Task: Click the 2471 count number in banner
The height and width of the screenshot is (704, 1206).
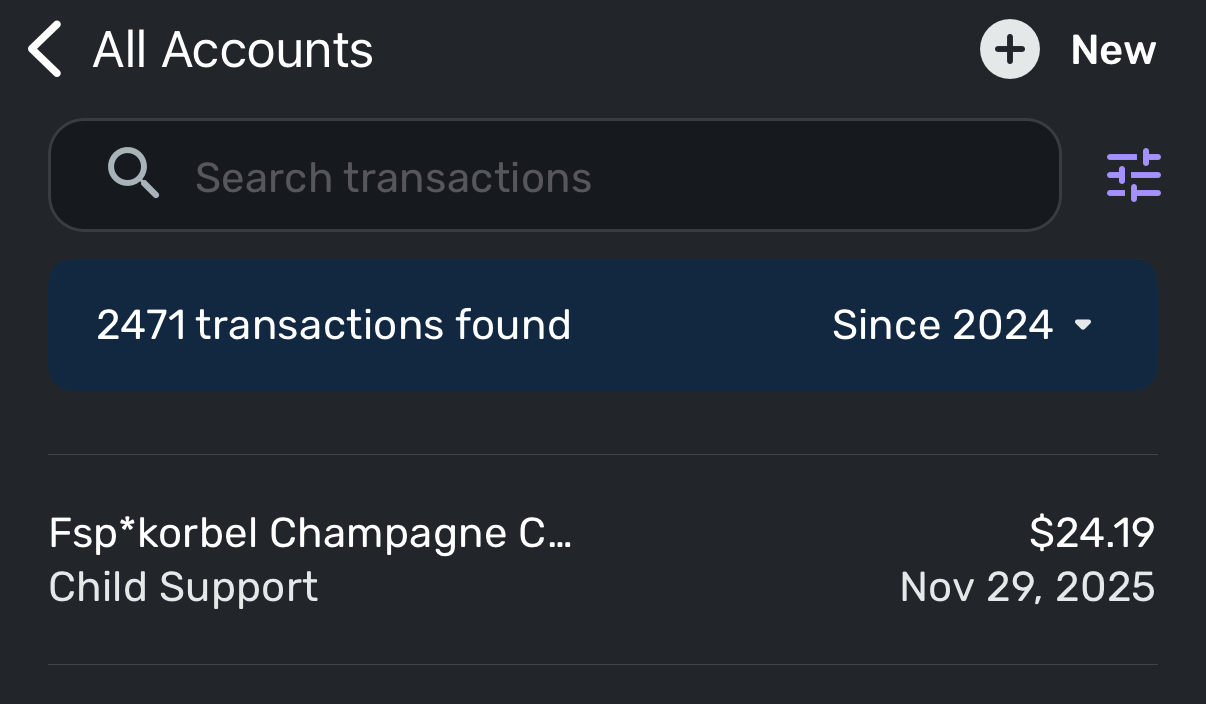Action: pos(141,325)
